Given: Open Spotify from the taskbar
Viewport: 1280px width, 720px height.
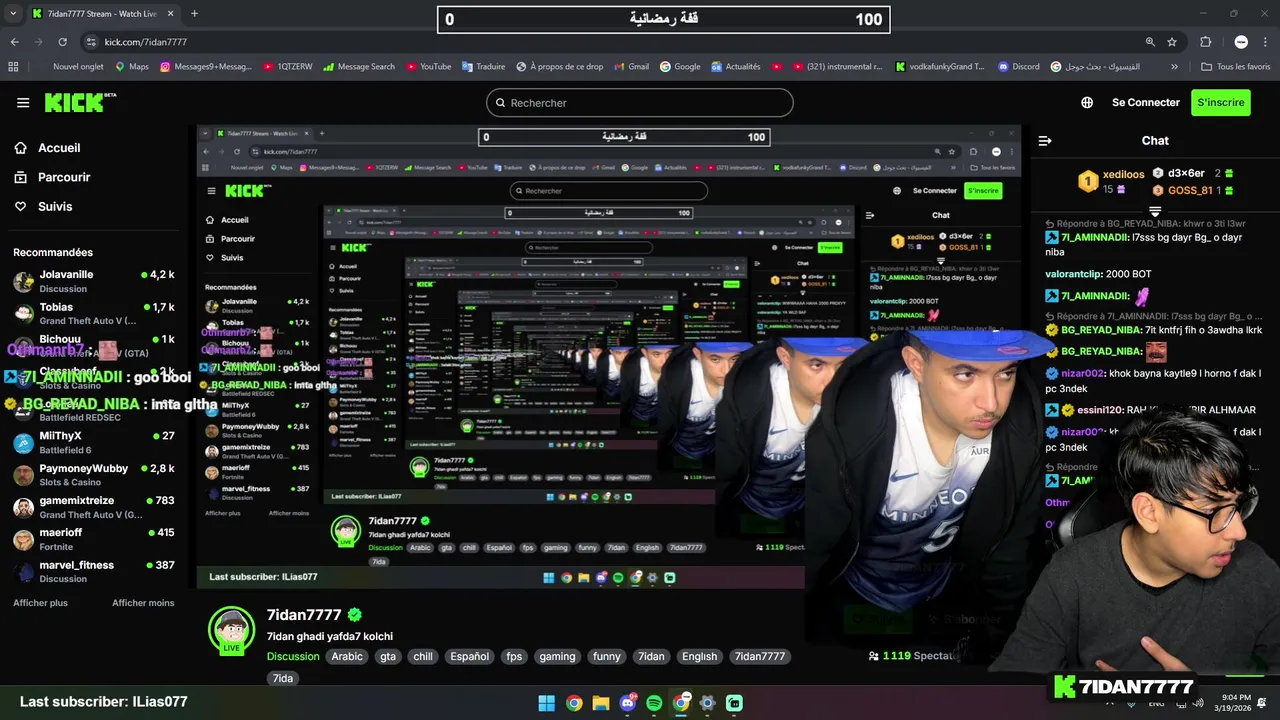Looking at the screenshot, I should pyautogui.click(x=654, y=703).
